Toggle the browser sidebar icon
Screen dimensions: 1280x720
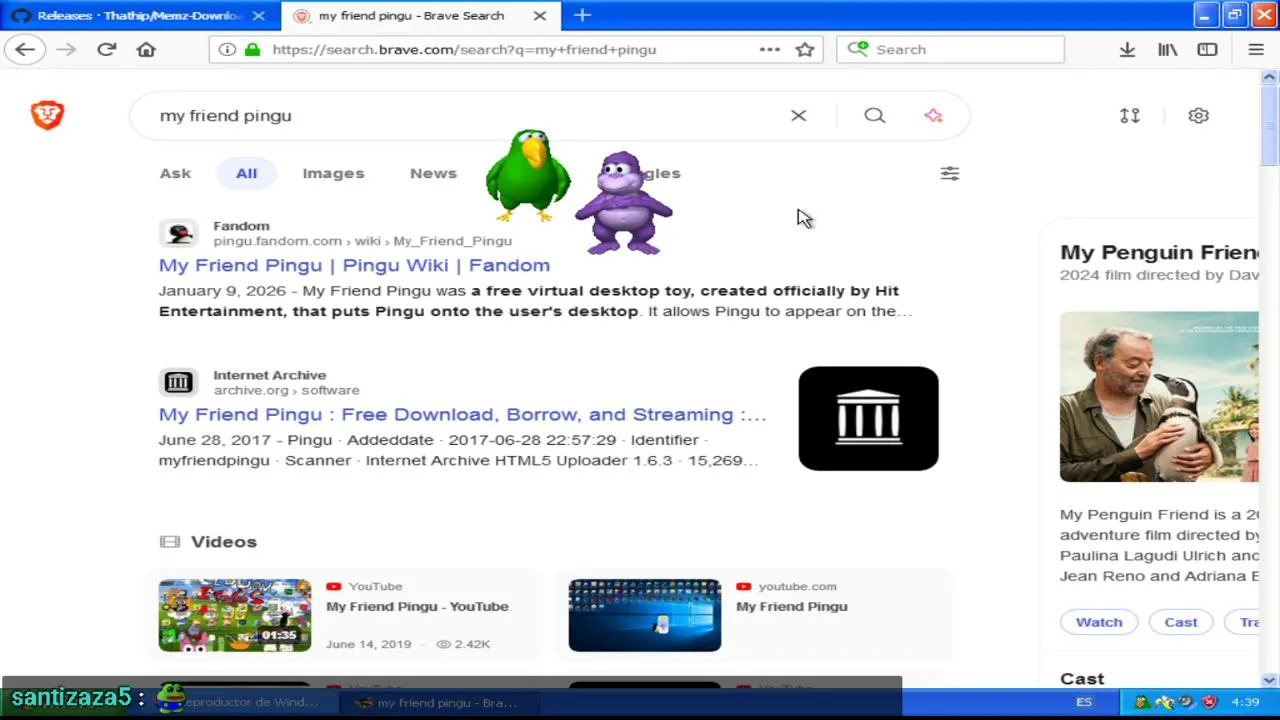pos(1207,49)
